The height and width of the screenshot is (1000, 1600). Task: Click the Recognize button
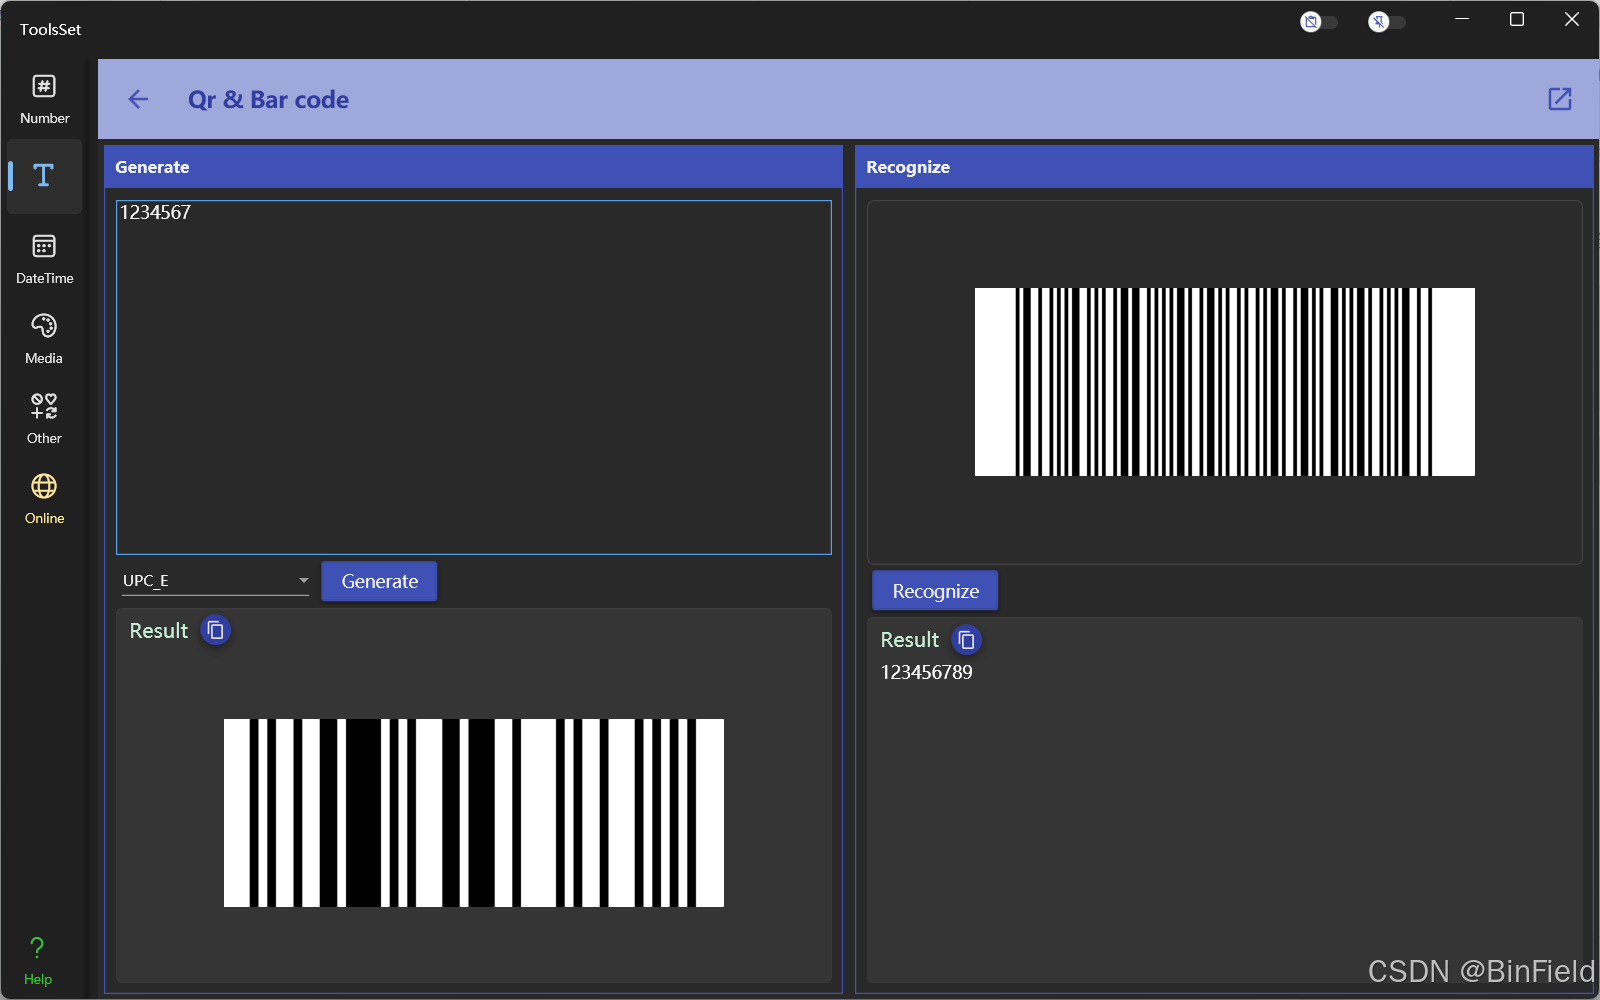(x=935, y=591)
